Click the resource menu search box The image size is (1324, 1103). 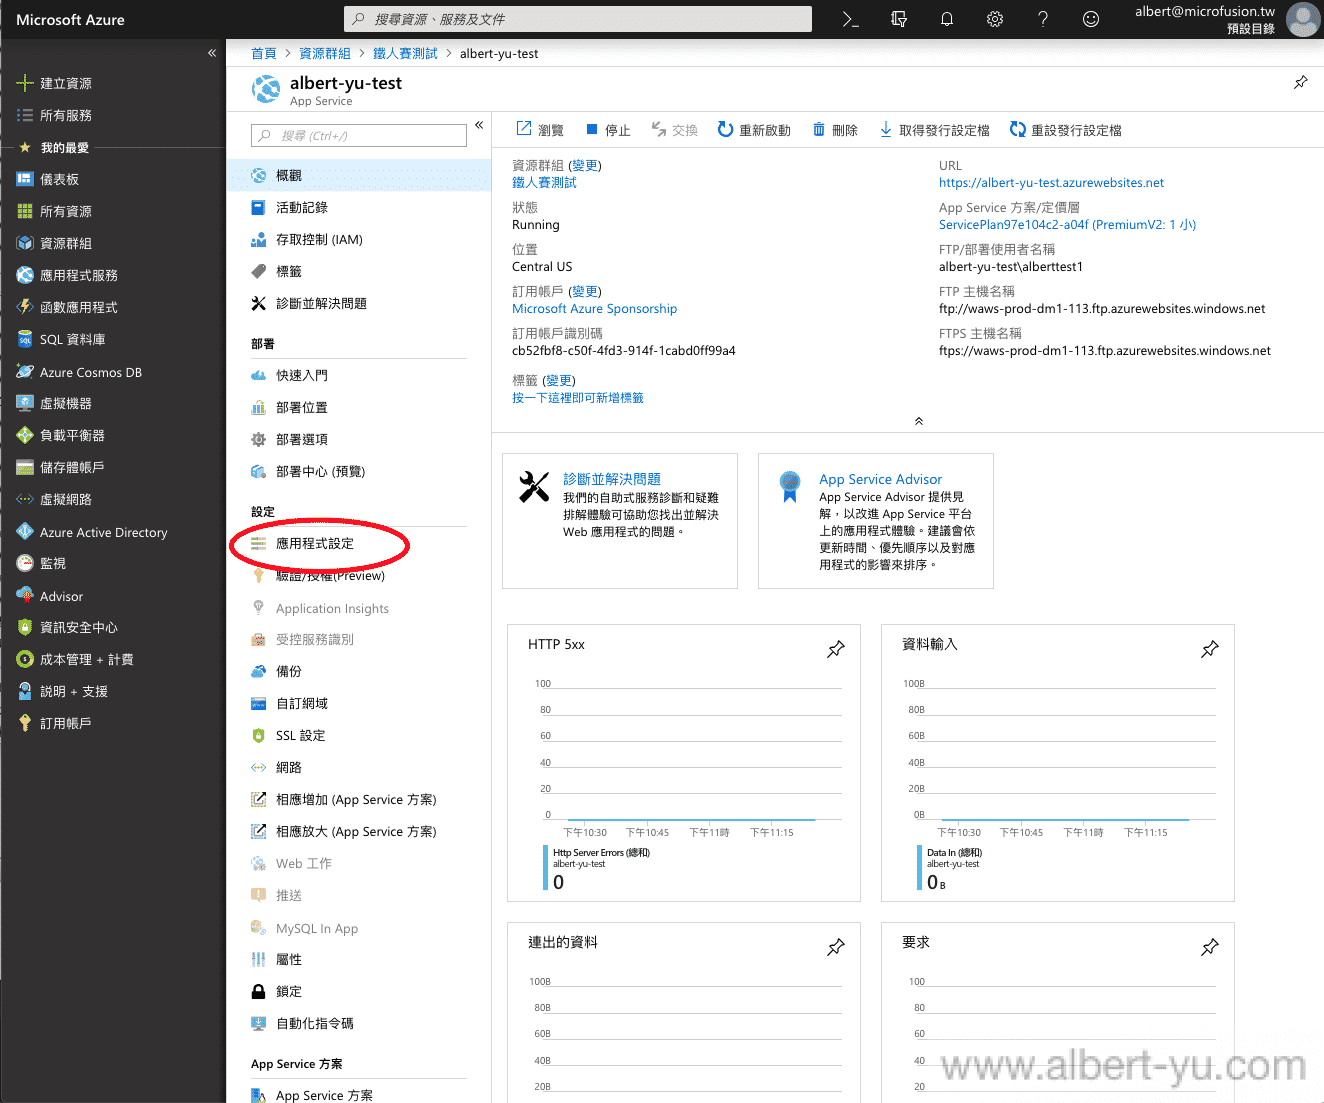click(359, 135)
